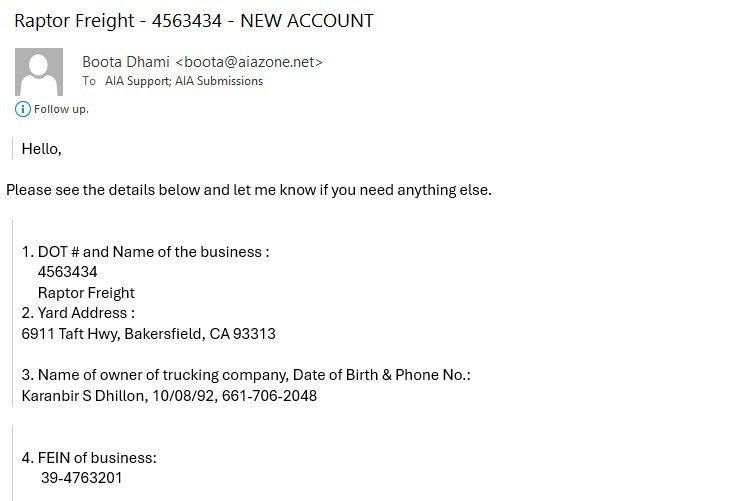The width and height of the screenshot is (755, 501).
Task: Click the 6911 Taft Hwy address
Action: (x=148, y=334)
